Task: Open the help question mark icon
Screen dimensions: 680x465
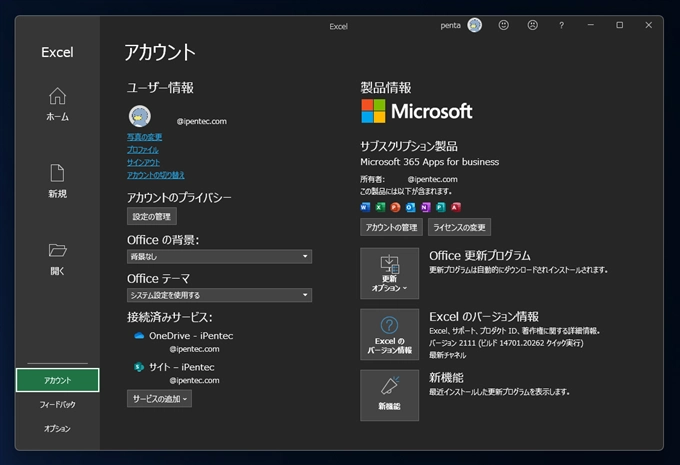Action: click(x=562, y=25)
